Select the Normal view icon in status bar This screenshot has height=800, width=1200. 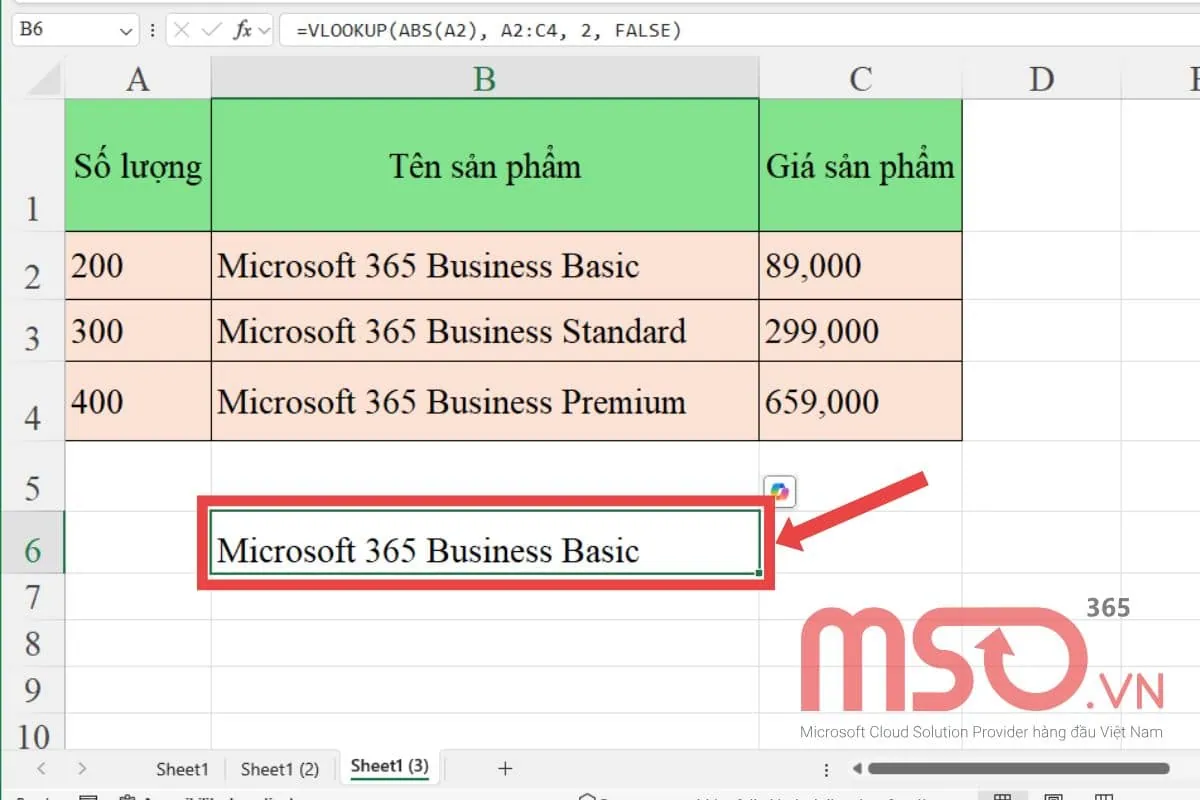[1001, 796]
